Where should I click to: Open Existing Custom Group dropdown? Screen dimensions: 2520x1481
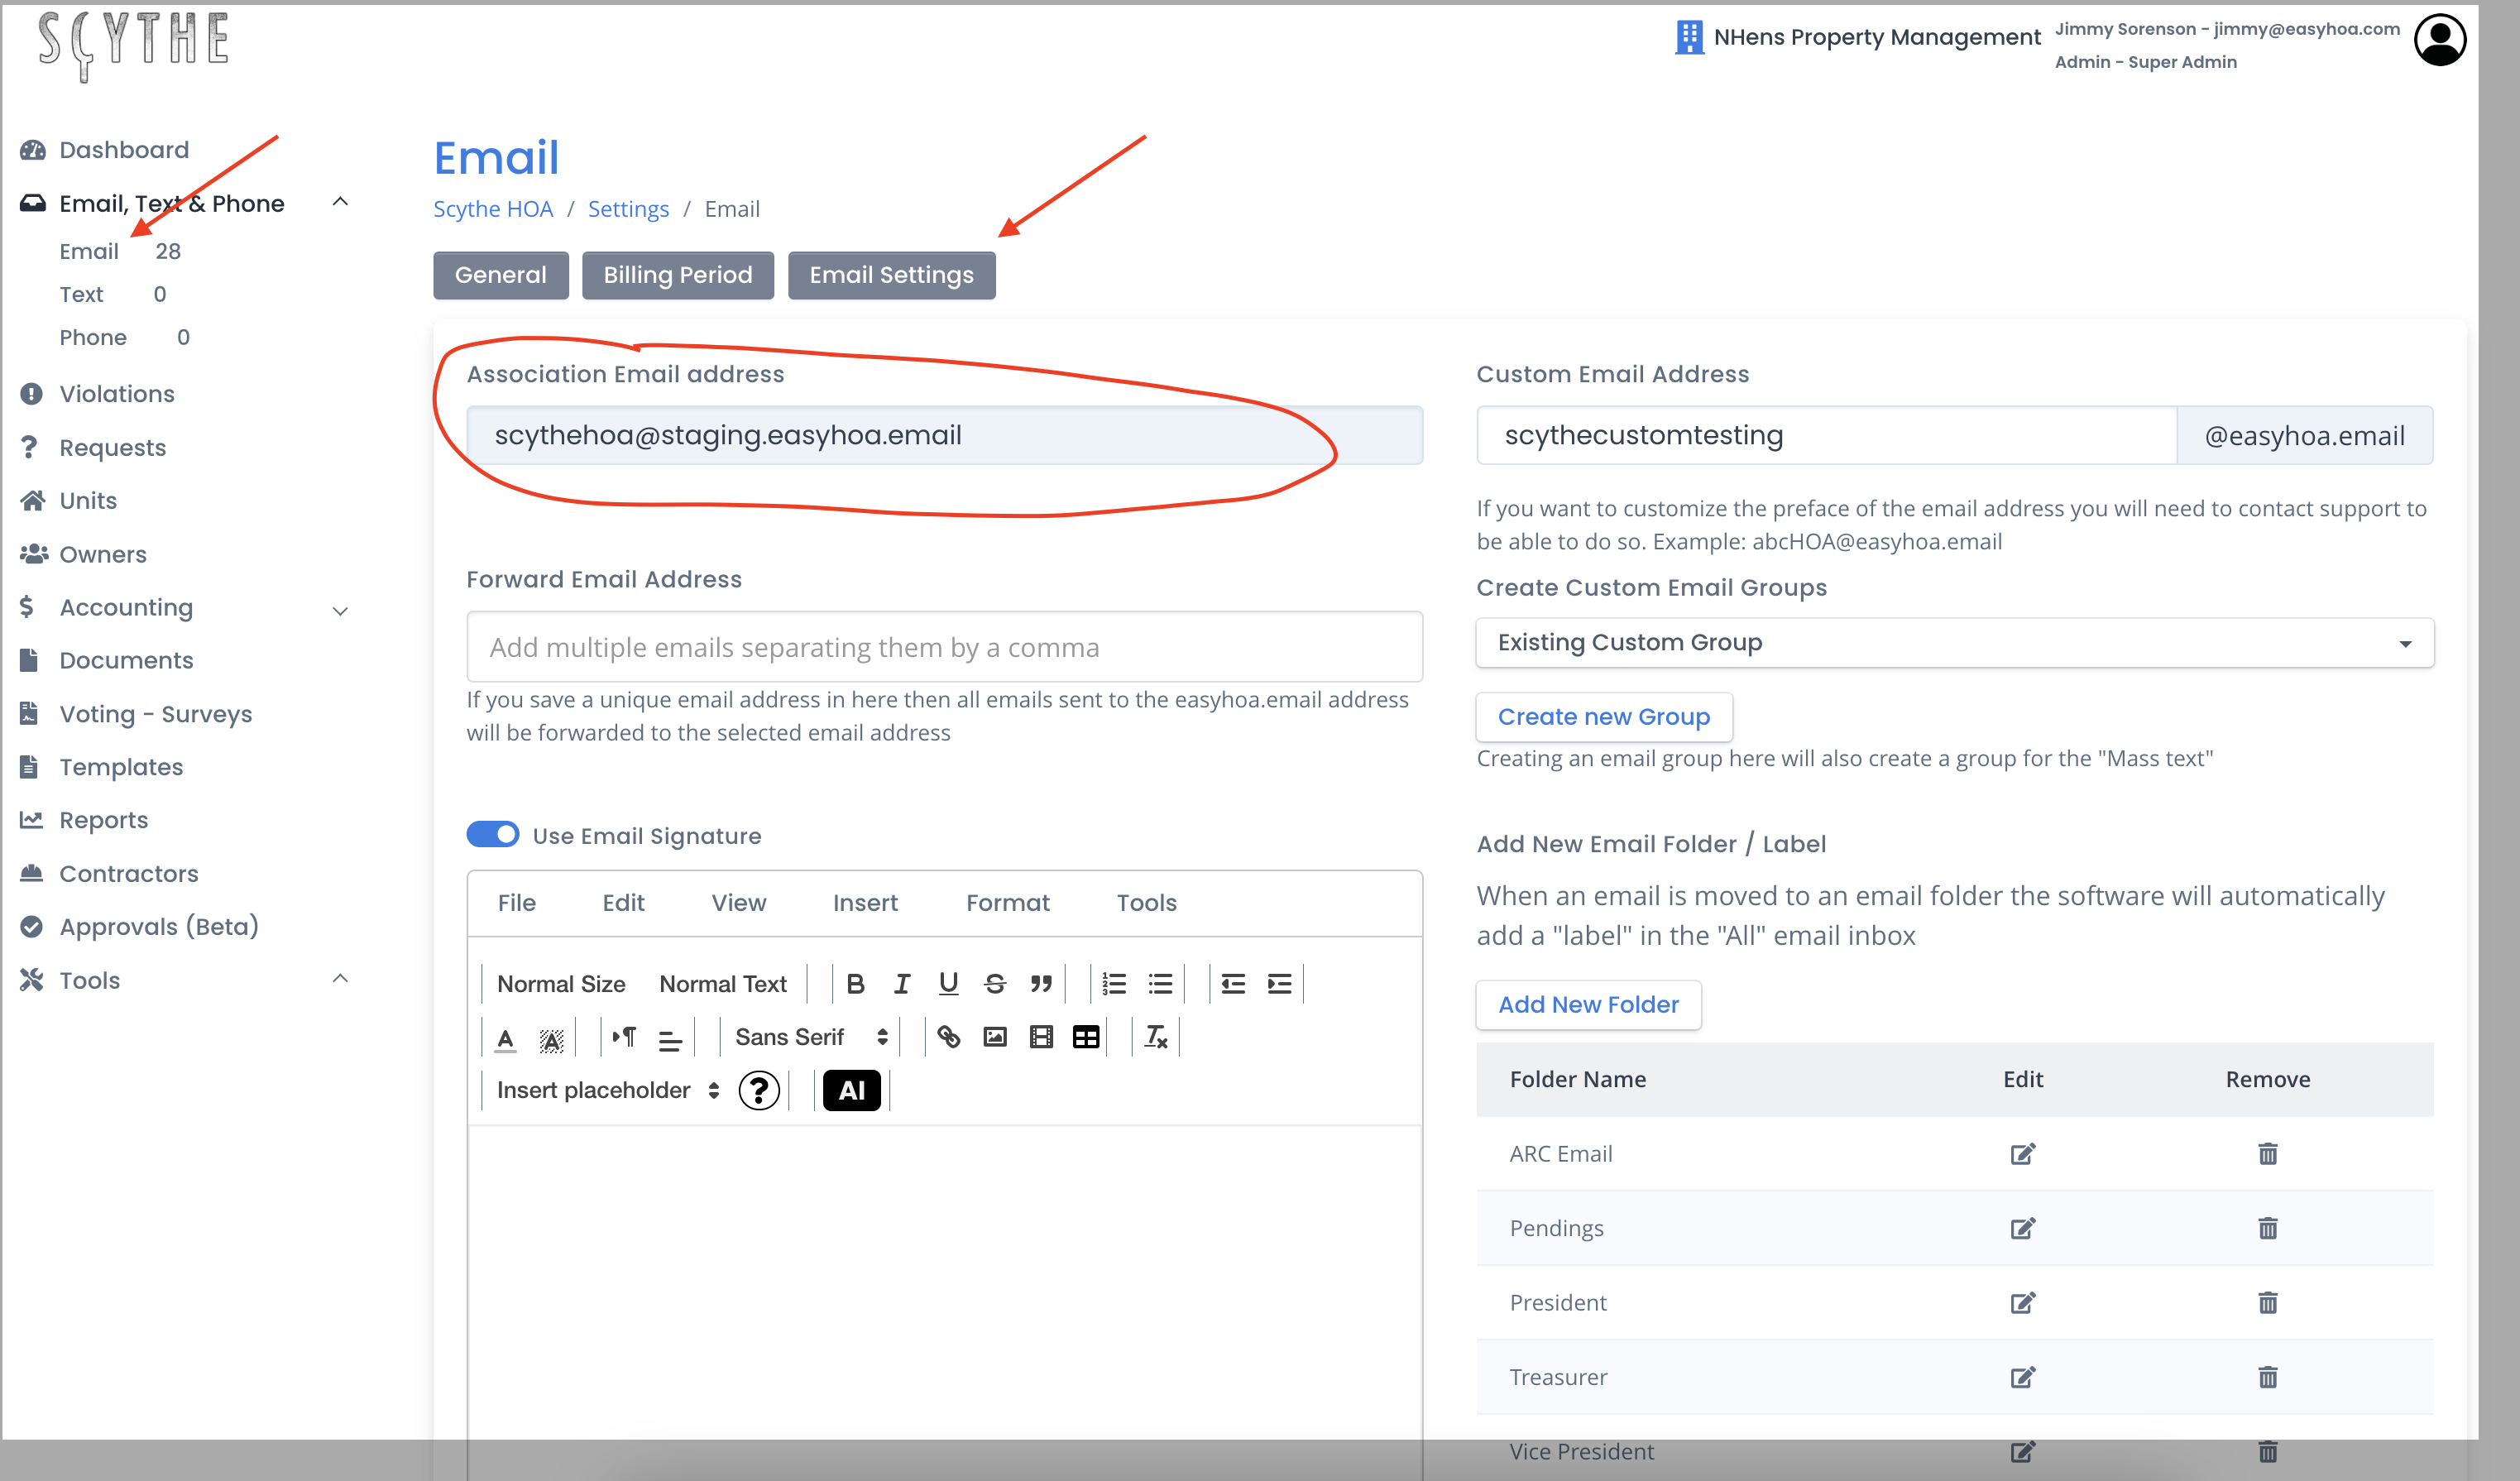(1954, 643)
